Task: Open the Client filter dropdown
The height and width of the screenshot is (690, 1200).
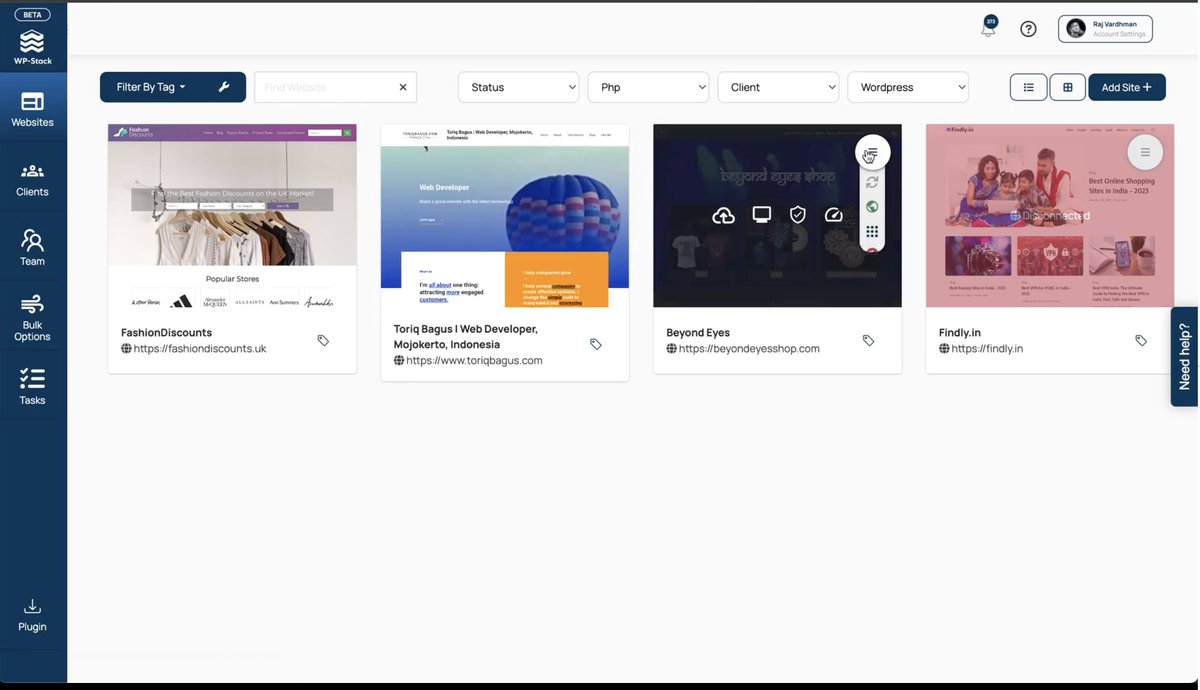Action: (x=778, y=87)
